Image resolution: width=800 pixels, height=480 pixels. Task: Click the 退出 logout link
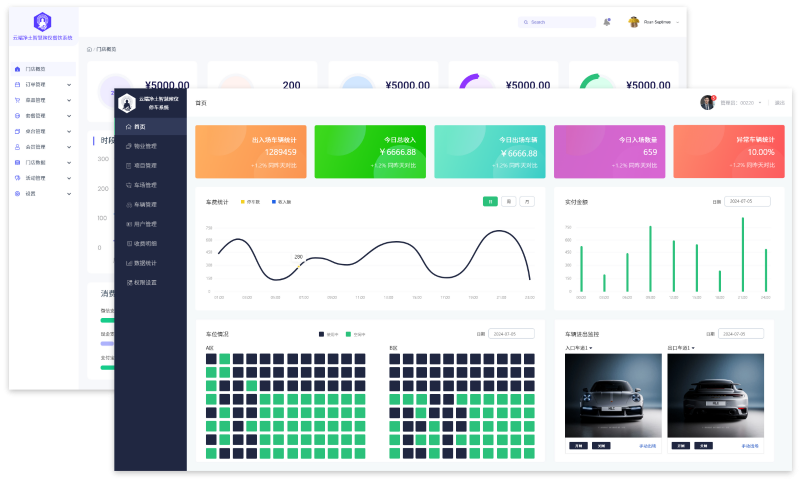pyautogui.click(x=779, y=102)
